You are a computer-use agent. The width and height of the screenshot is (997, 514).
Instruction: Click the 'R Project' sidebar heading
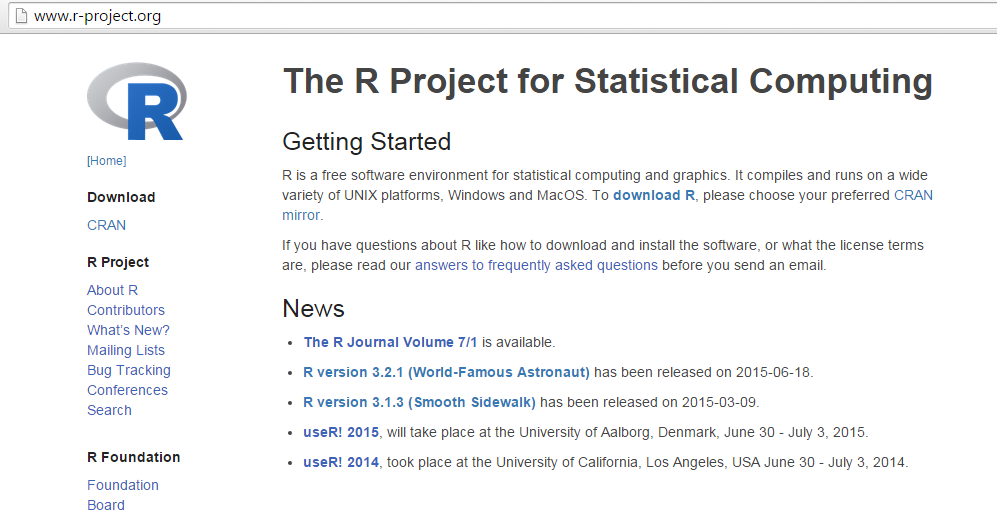pyautogui.click(x=118, y=262)
